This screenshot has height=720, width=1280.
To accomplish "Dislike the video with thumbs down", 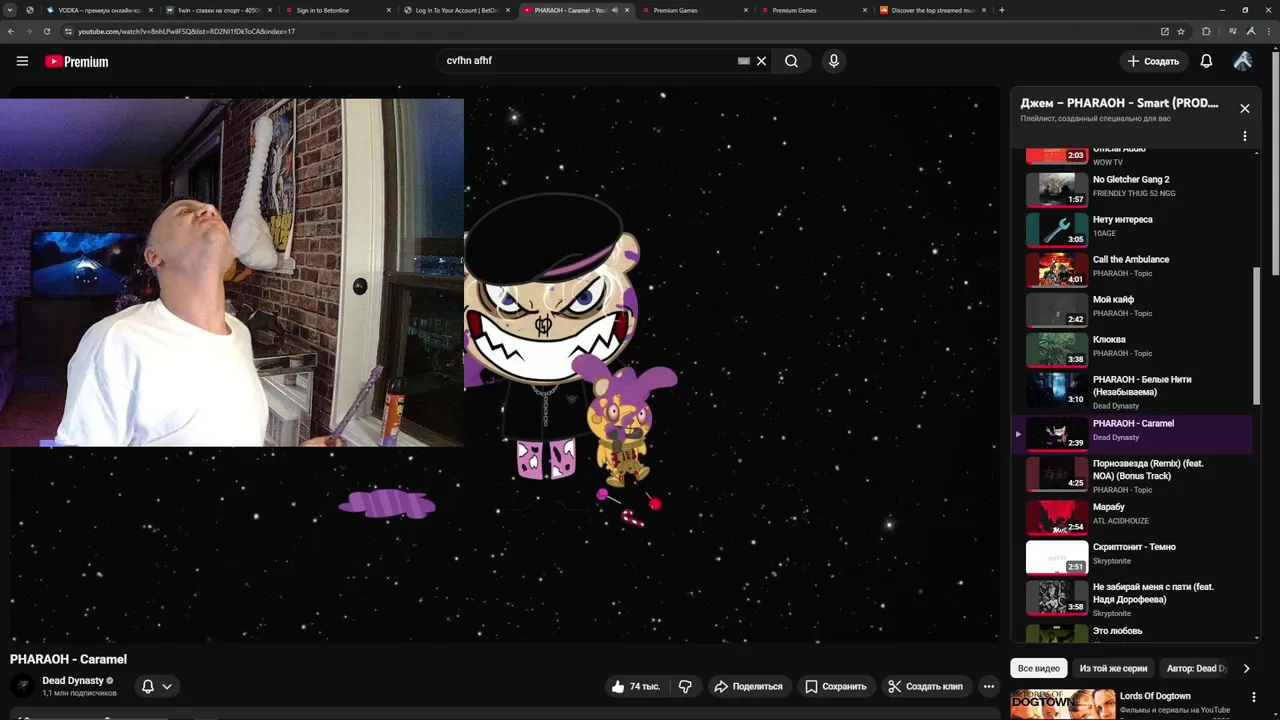I will click(x=685, y=686).
